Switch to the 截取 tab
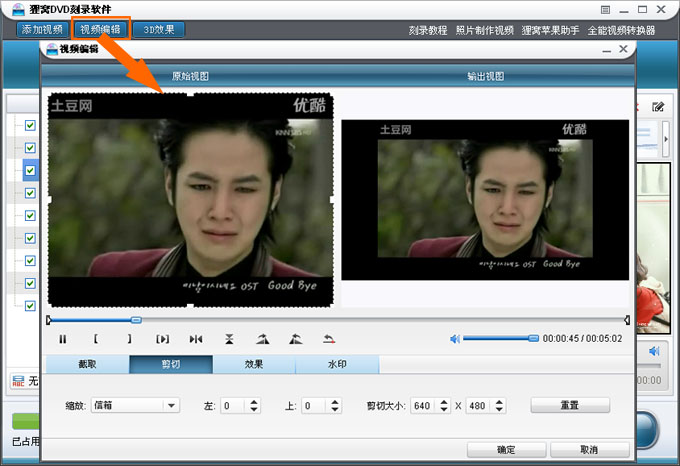The image size is (680, 466). 87,364
